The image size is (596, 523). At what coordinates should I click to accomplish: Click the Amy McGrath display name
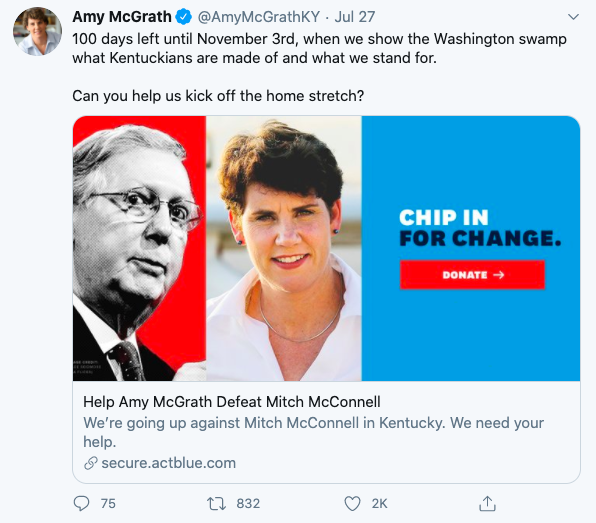pyautogui.click(x=122, y=17)
